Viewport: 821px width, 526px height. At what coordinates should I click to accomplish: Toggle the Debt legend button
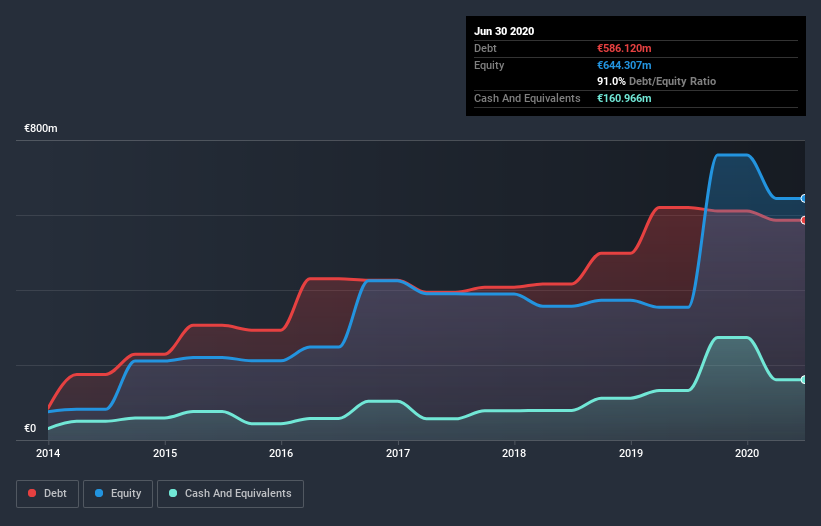[x=47, y=494]
